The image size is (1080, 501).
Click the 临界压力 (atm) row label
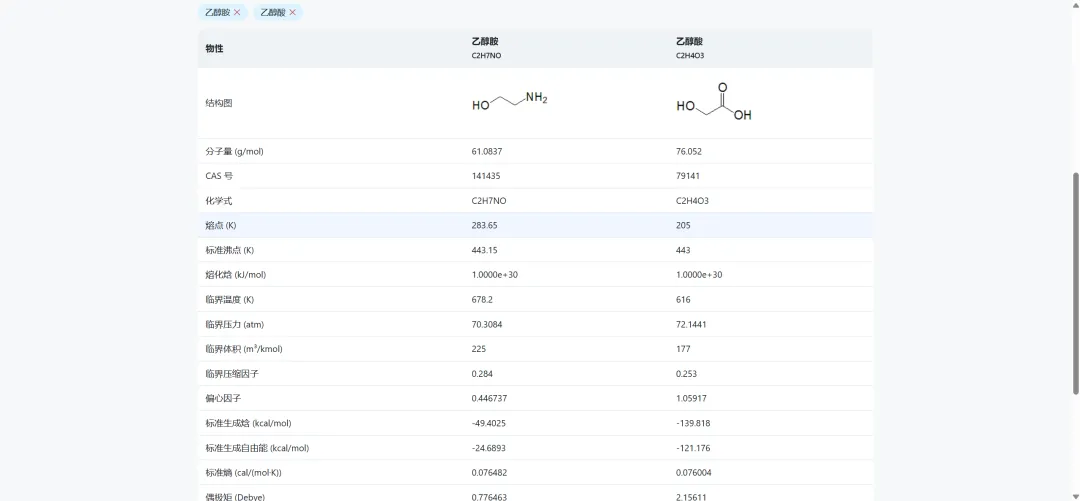[x=234, y=325]
